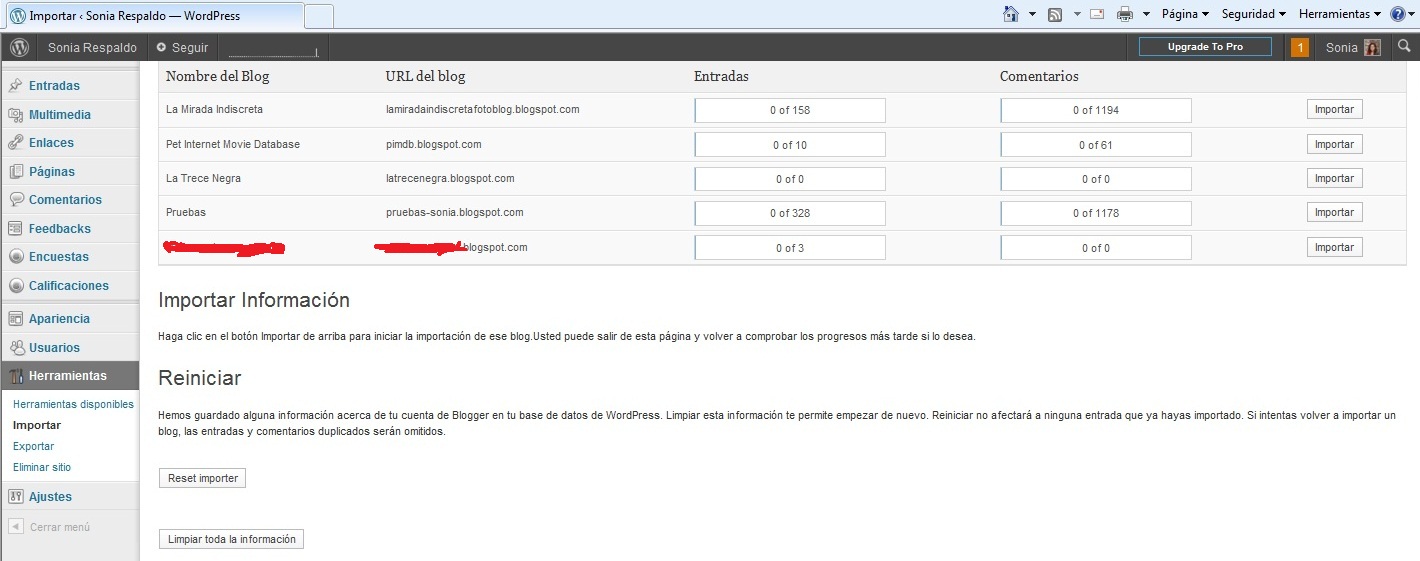Screen dimensions: 1420x561
Task: Expand the browser Herramientas dropdown menu
Action: pos(1339,14)
